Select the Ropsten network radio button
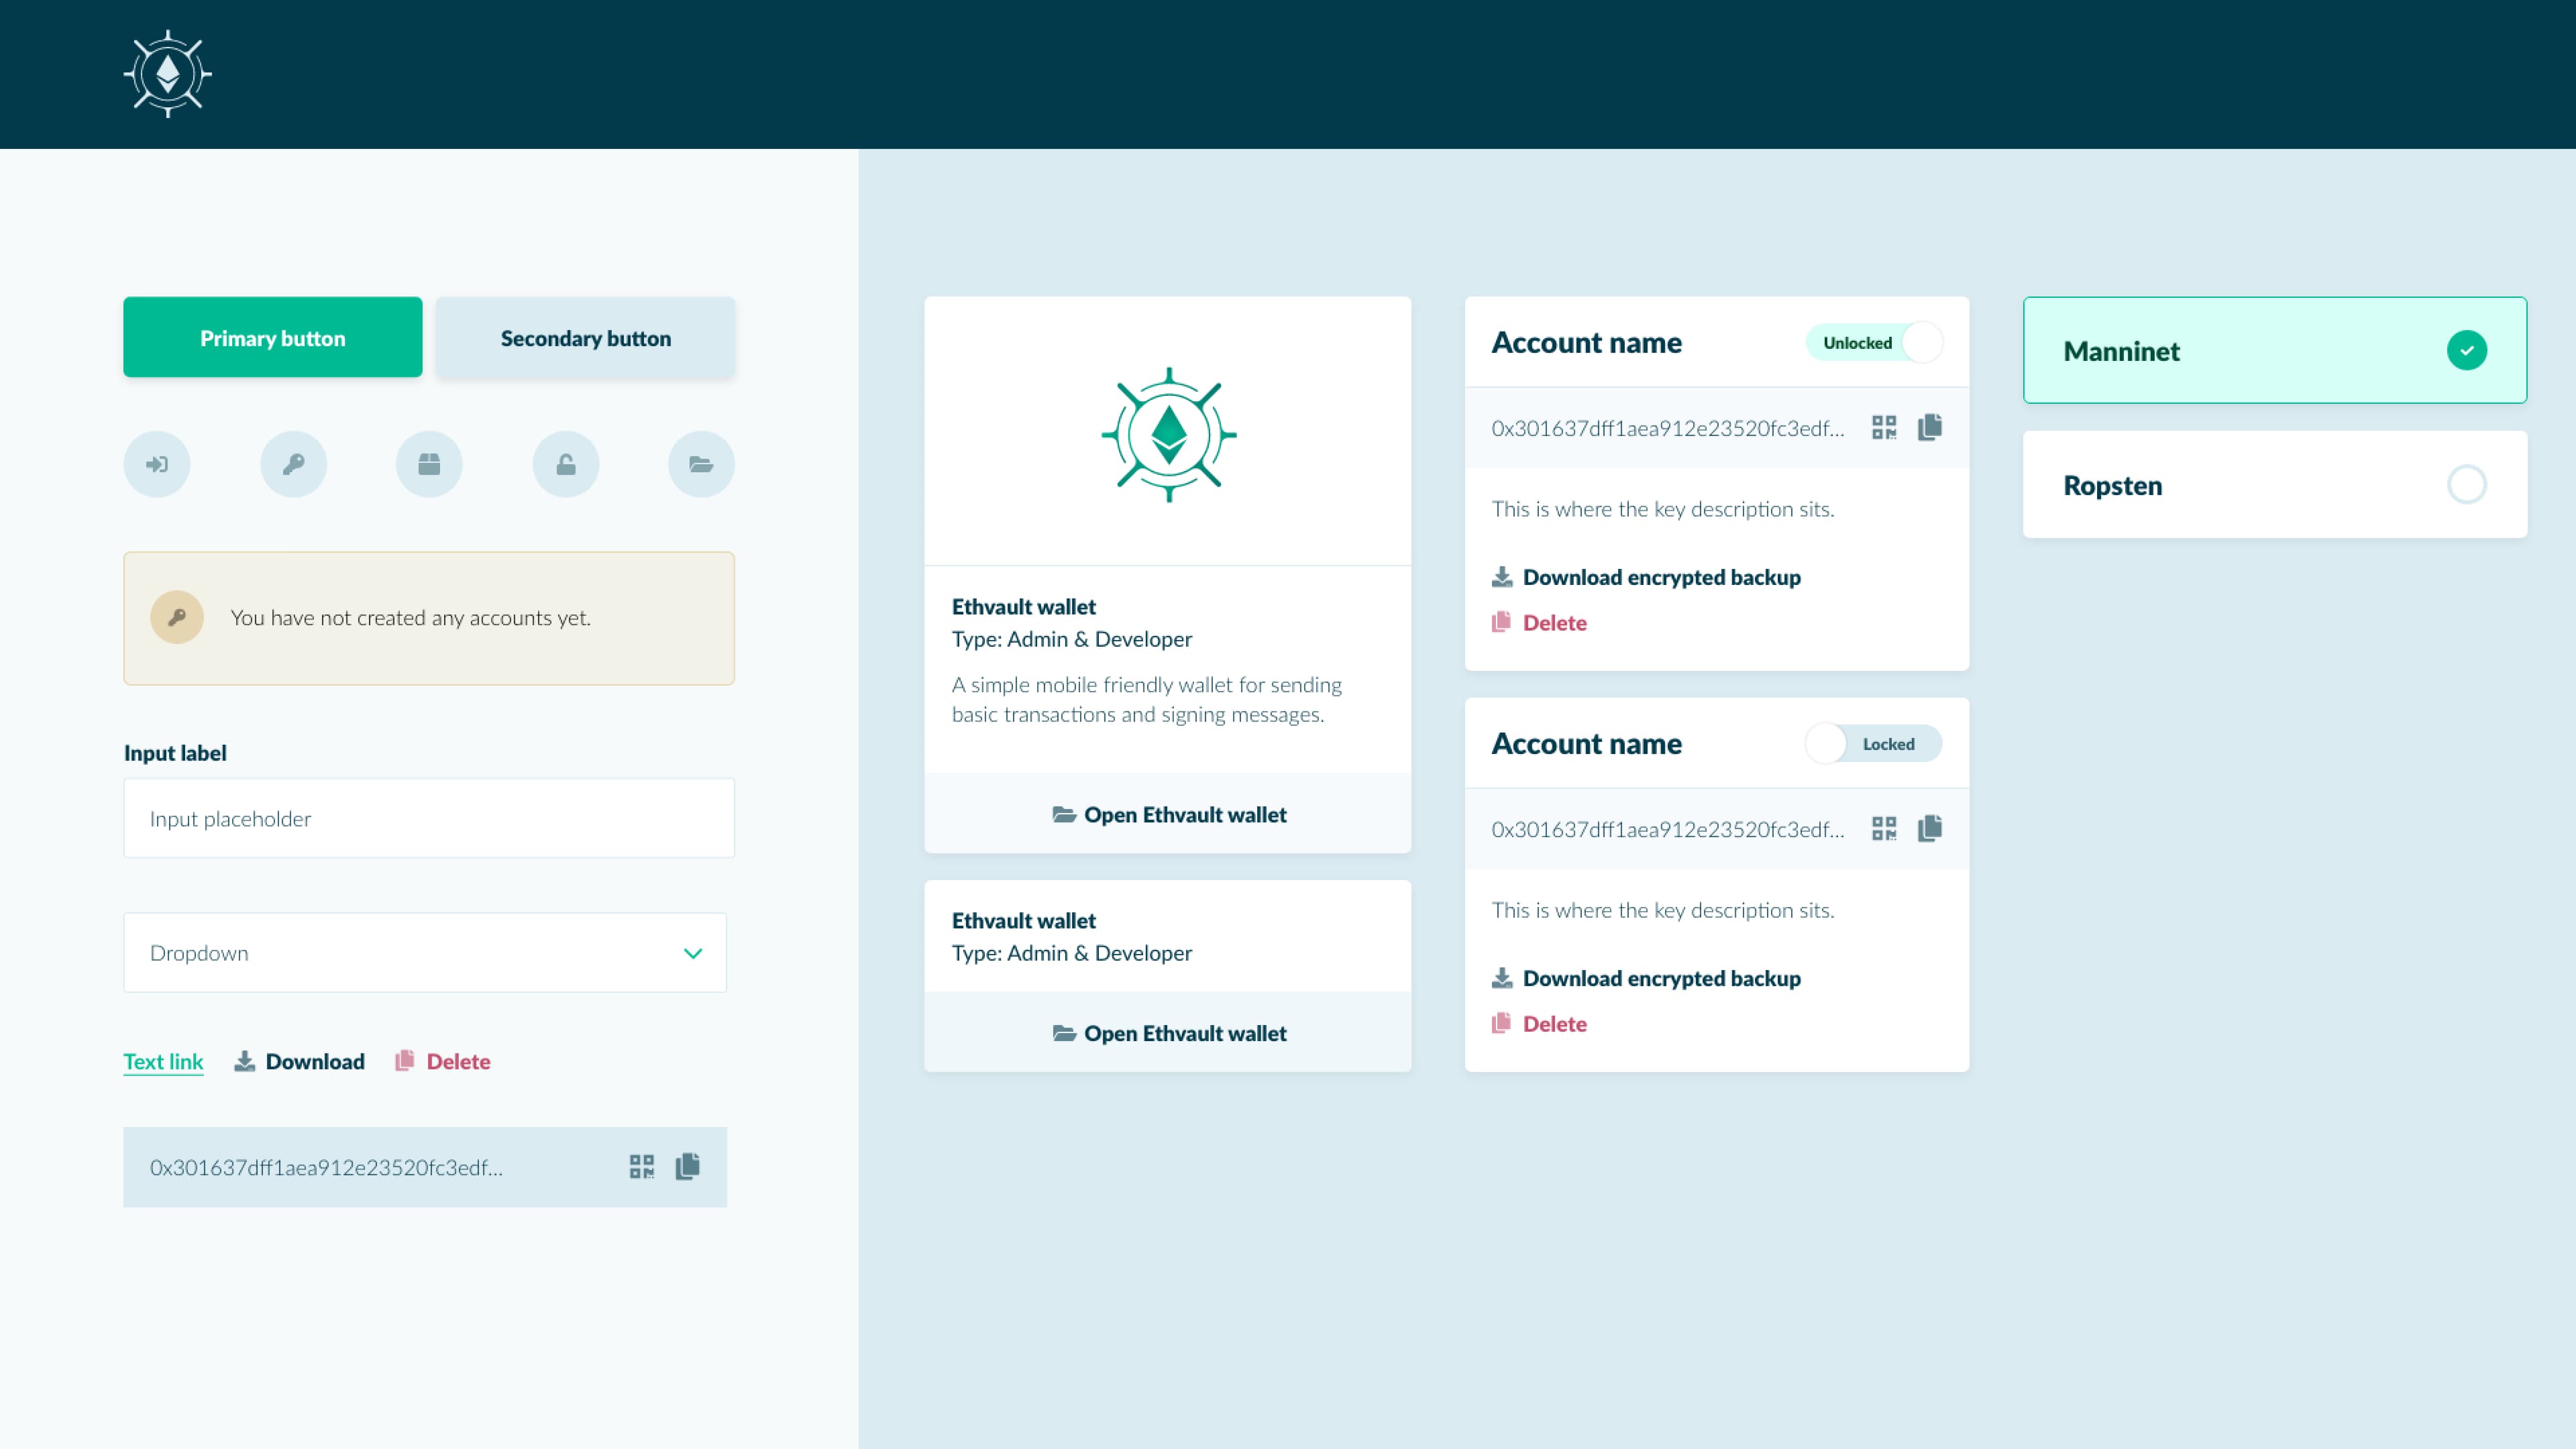This screenshot has width=2576, height=1449. coord(2468,484)
